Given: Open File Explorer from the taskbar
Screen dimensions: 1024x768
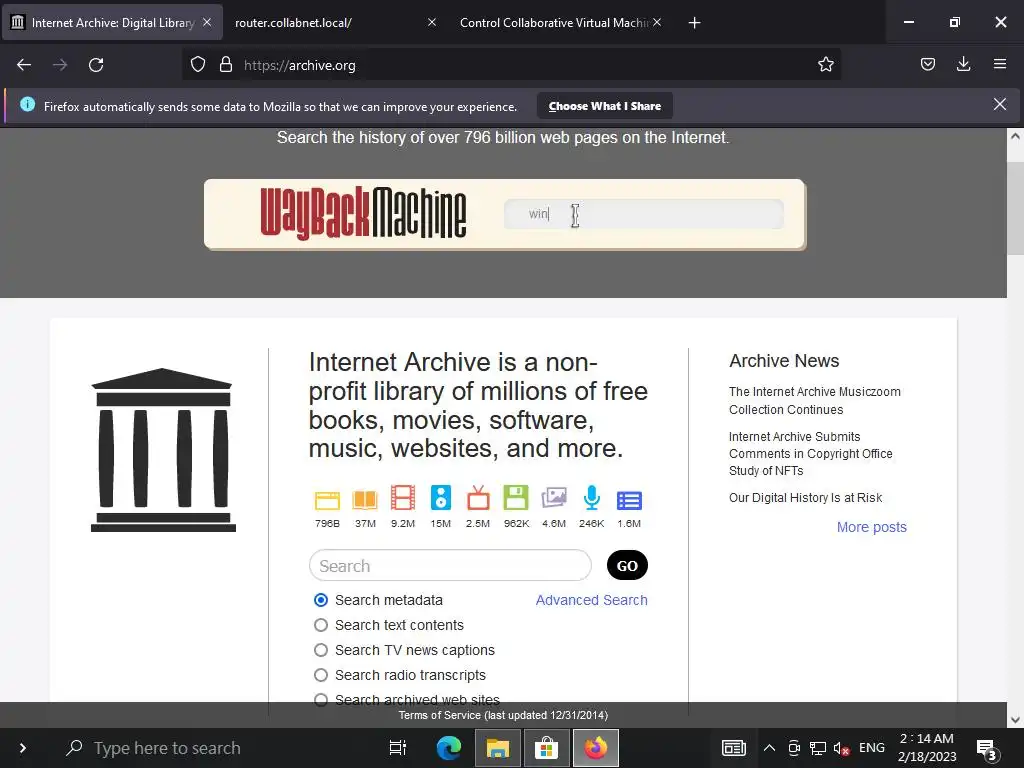Looking at the screenshot, I should [x=498, y=748].
